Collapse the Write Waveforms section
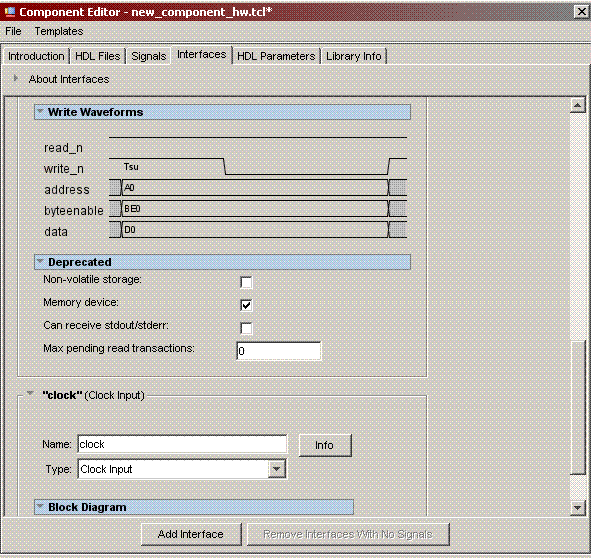 [40, 111]
